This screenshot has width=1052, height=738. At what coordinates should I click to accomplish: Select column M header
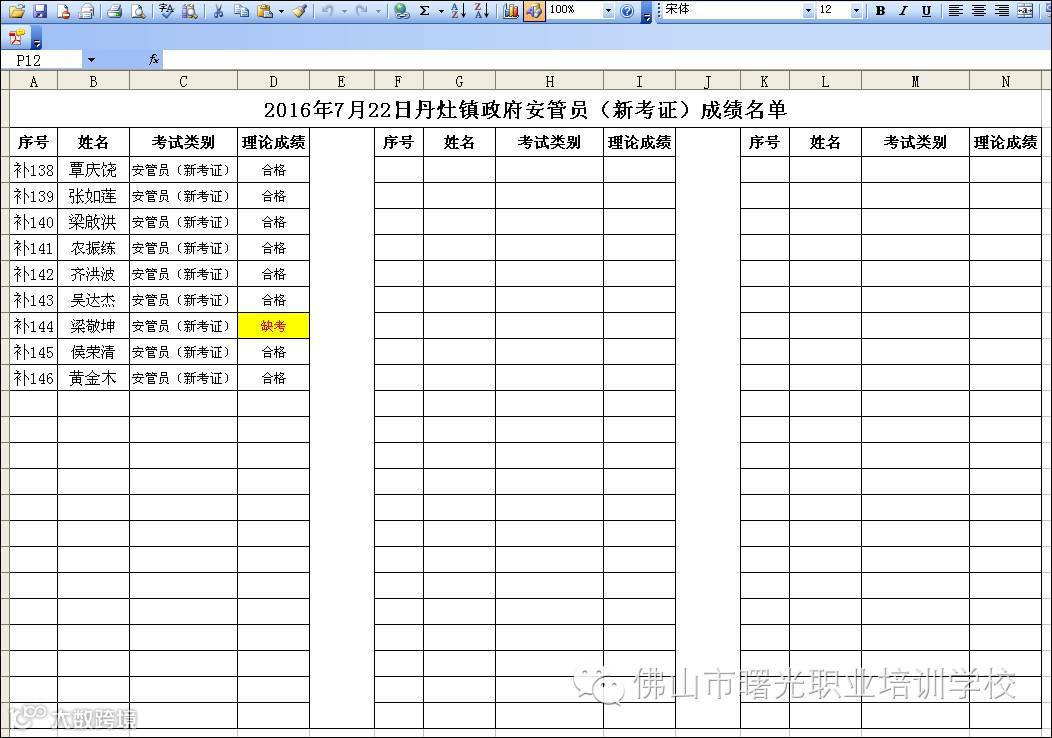915,82
